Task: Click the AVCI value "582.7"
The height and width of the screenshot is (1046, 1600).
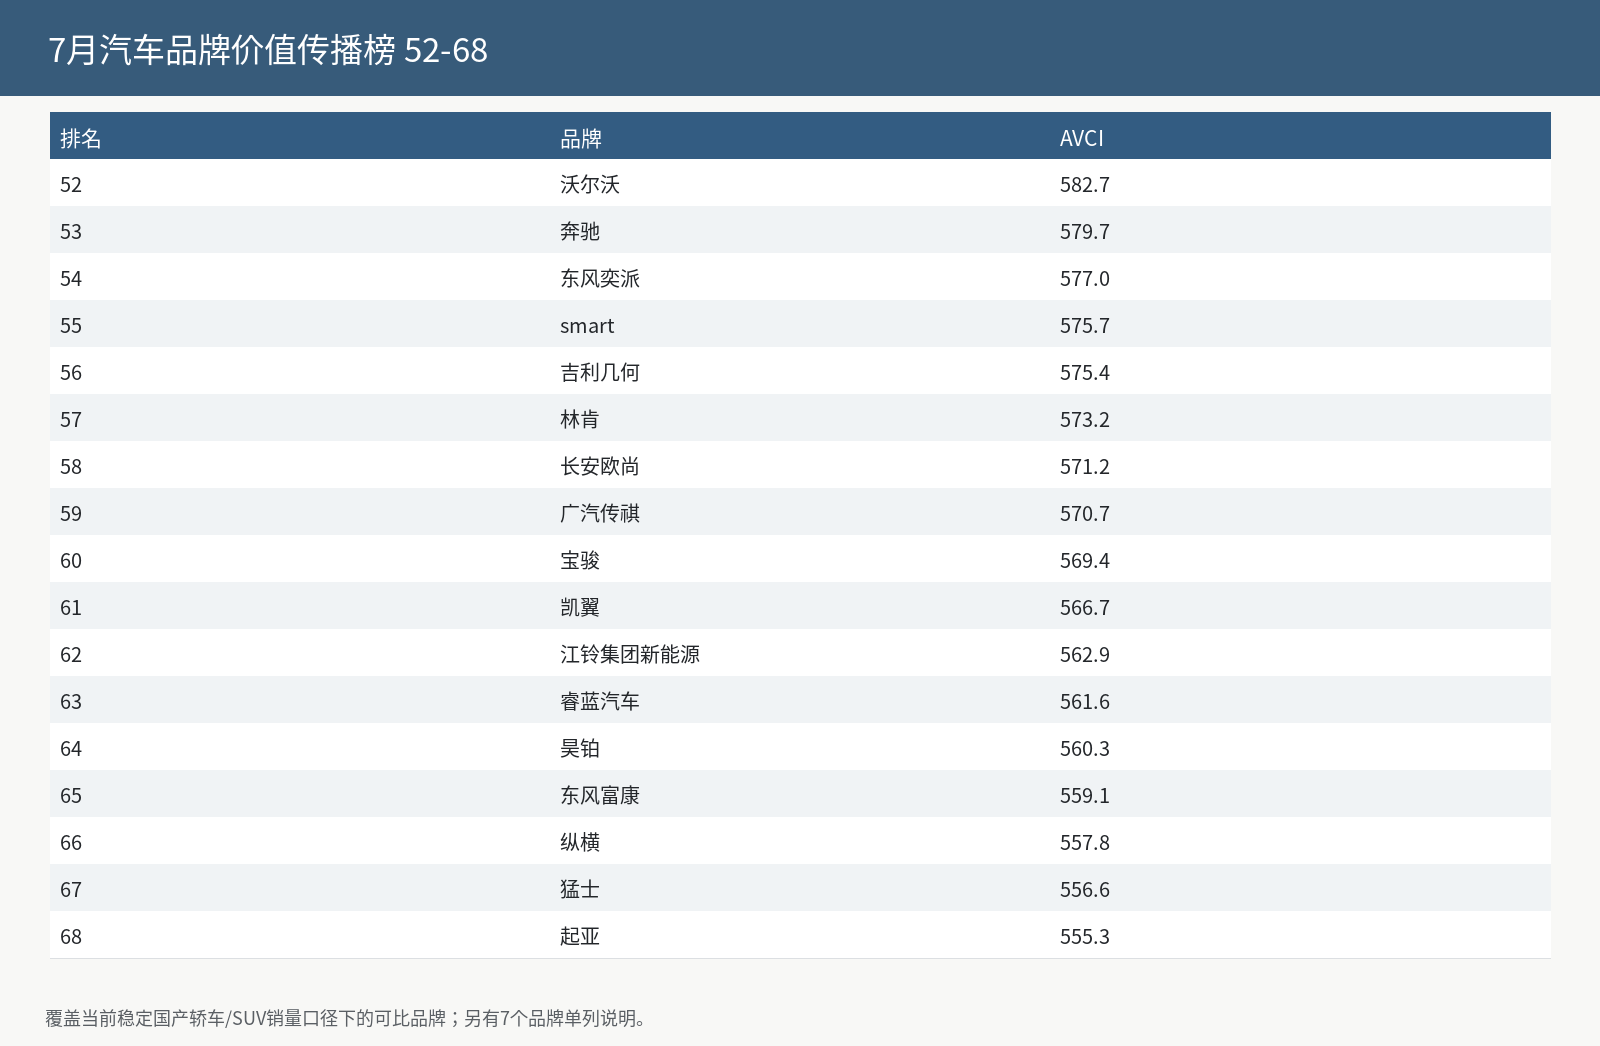Action: point(1085,184)
